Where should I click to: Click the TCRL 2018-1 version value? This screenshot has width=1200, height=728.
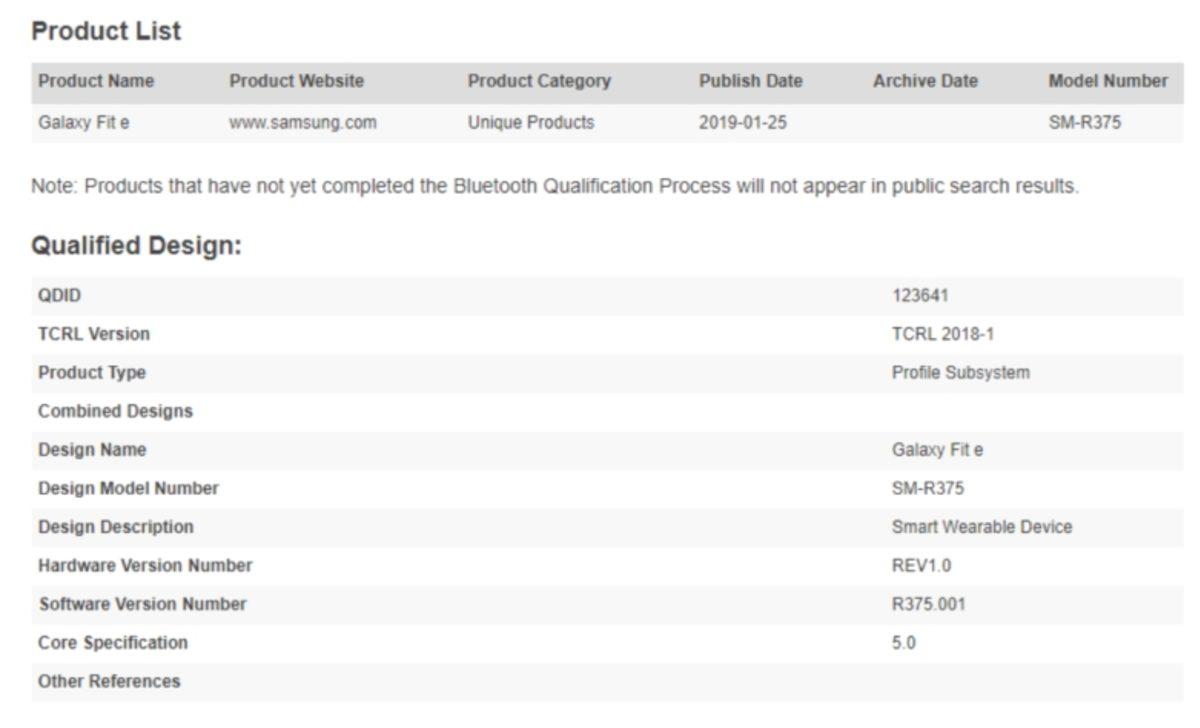point(942,334)
